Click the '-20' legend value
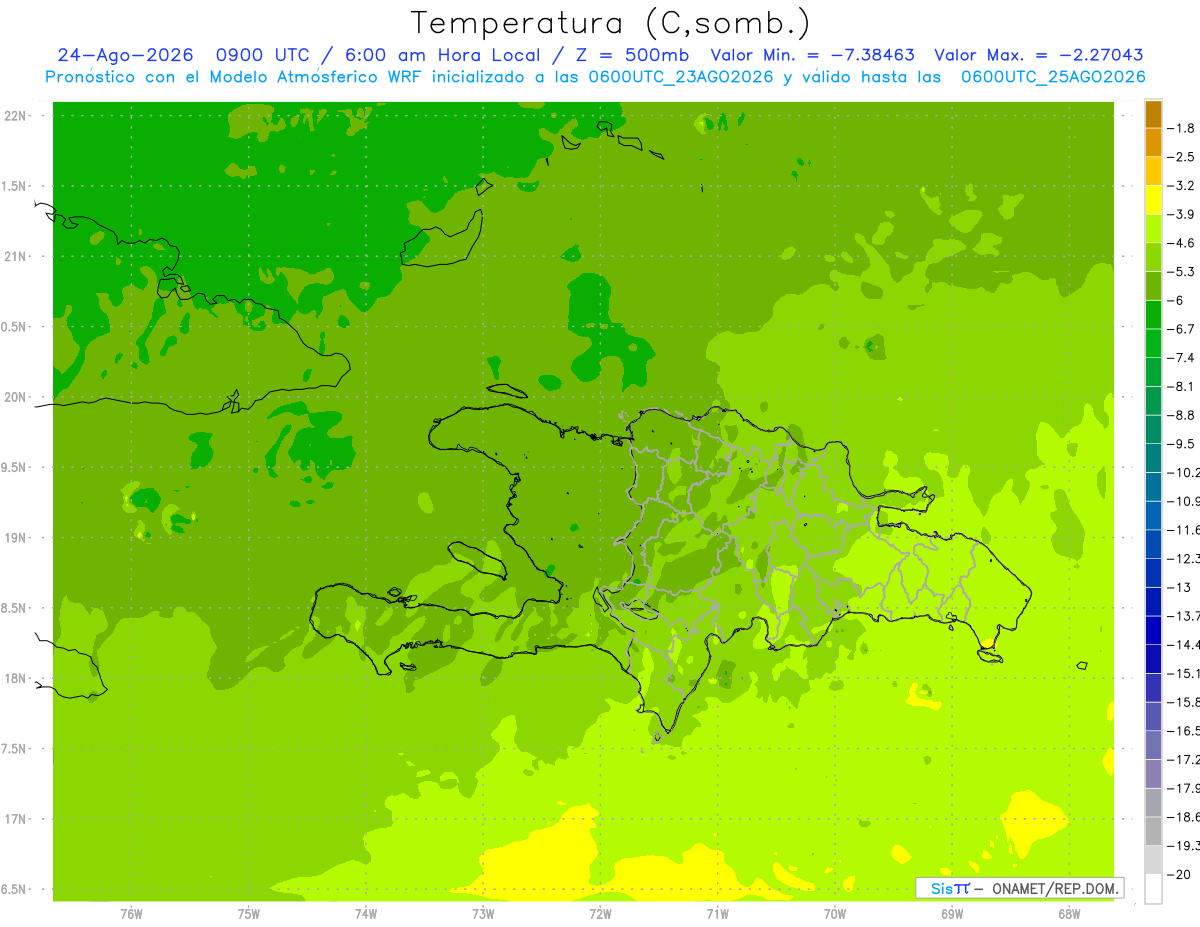This screenshot has height=927, width=1200. point(1179,875)
